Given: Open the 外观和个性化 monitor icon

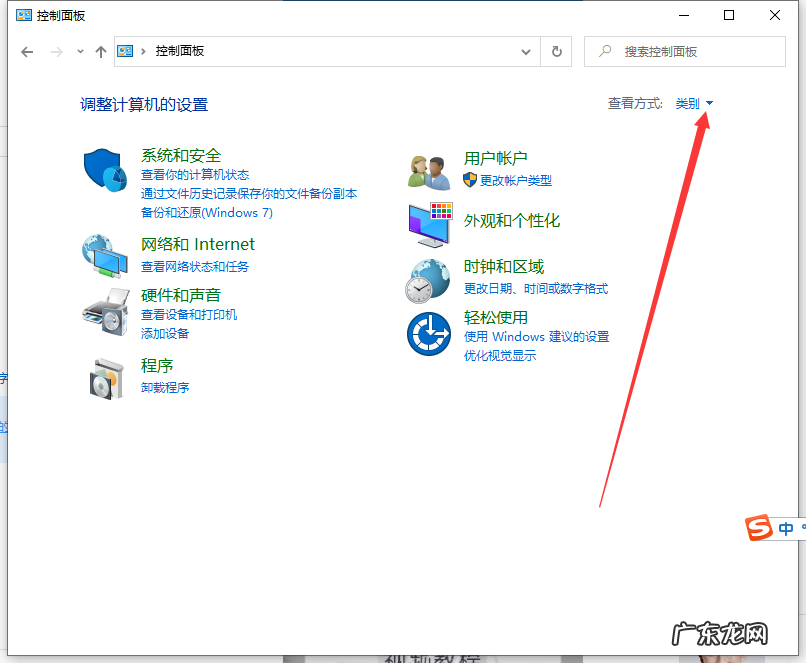Looking at the screenshot, I should pos(428,225).
